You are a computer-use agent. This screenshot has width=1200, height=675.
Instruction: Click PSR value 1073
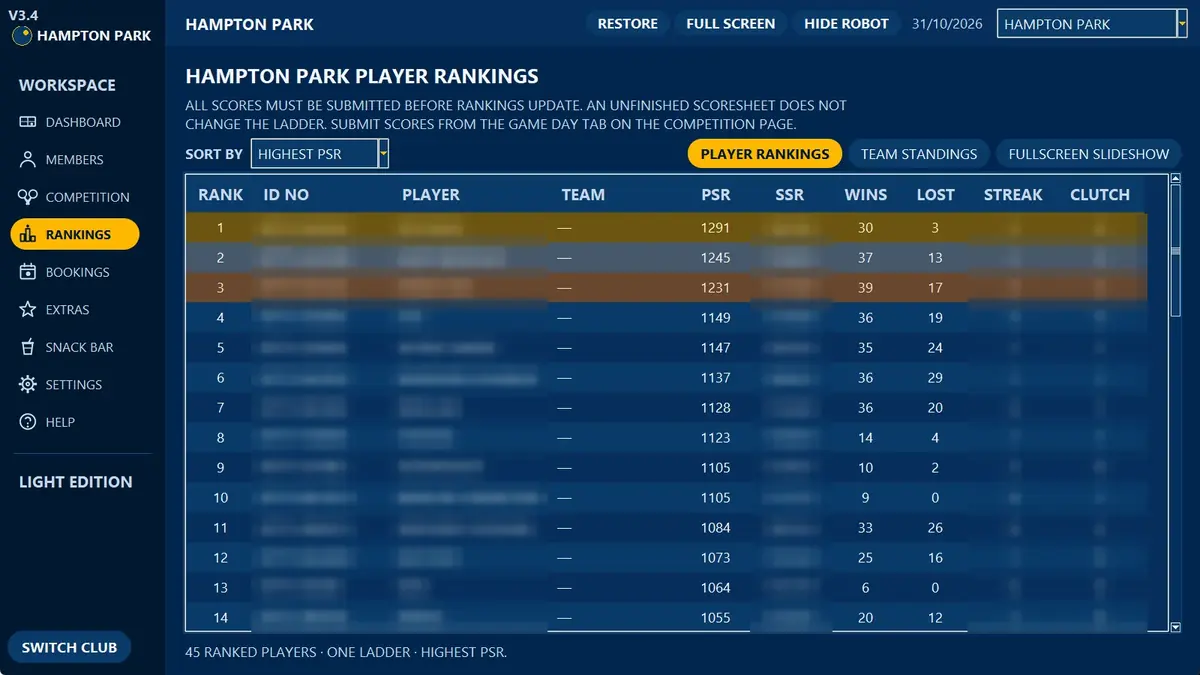click(716, 558)
